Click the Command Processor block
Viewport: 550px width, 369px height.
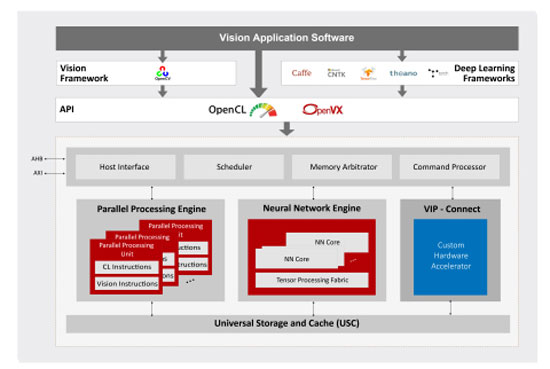(449, 167)
